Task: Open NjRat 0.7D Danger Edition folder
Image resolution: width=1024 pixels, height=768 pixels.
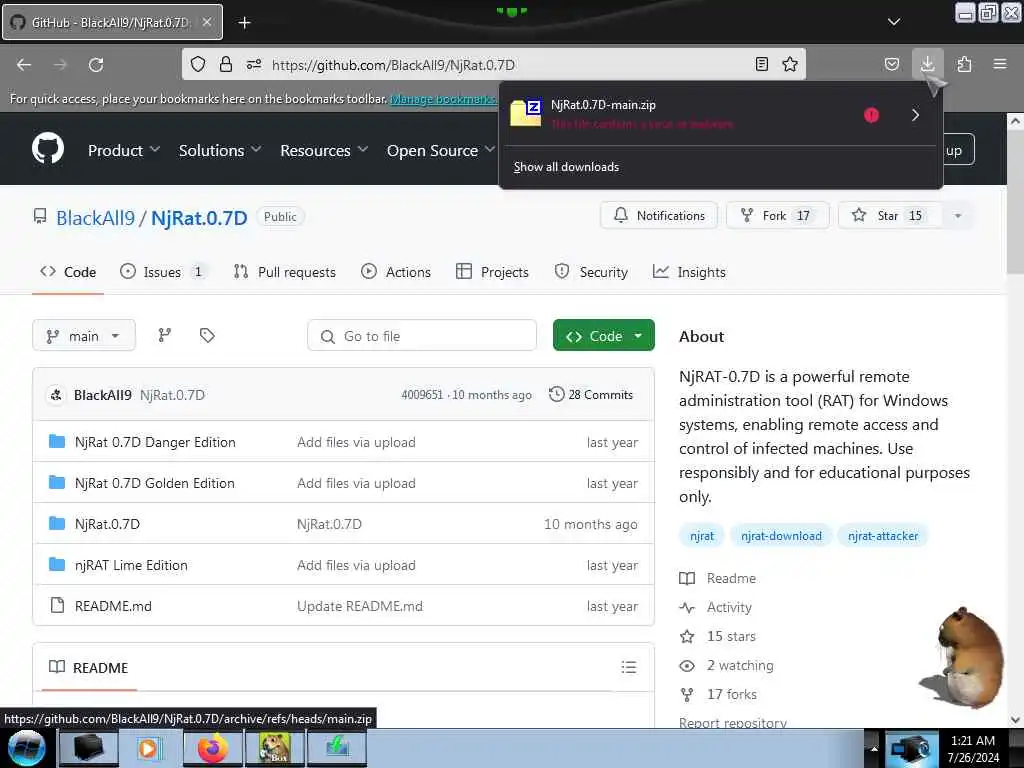Action: pos(155,443)
